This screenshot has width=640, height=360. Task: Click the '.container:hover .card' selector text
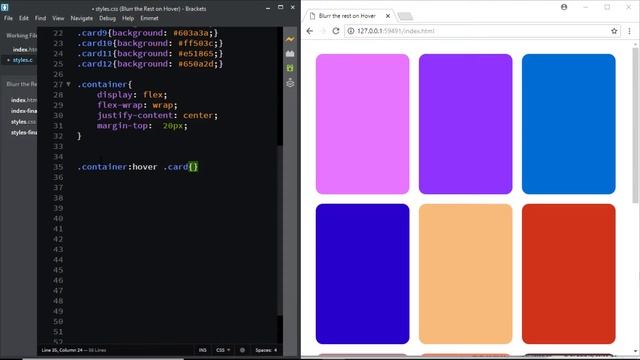[x=132, y=167]
